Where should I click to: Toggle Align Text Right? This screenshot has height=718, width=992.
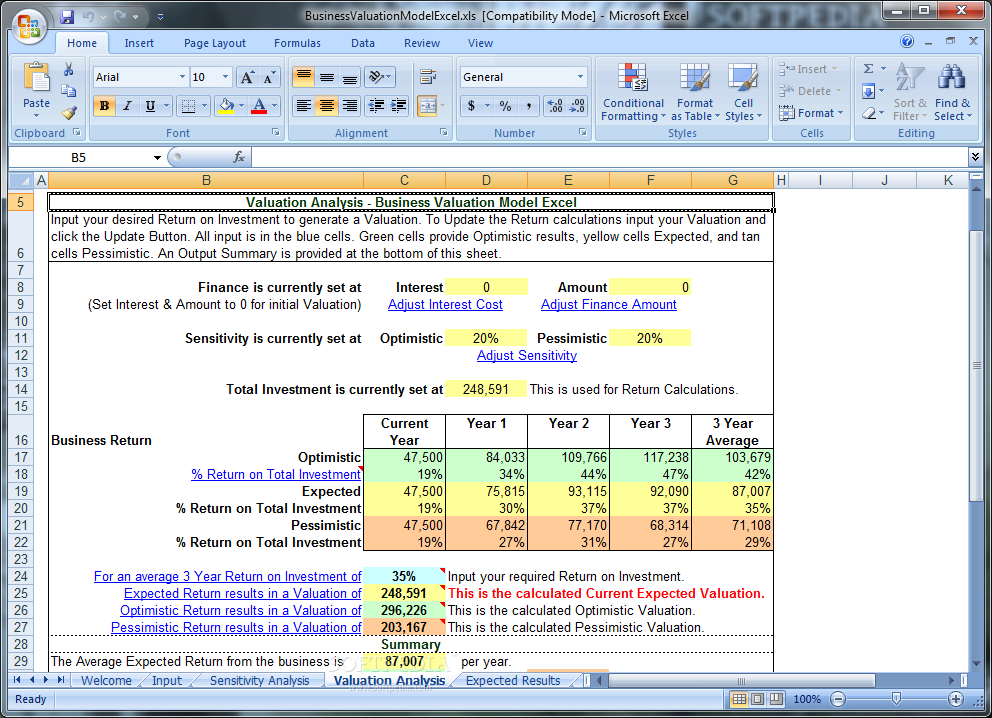pos(349,106)
